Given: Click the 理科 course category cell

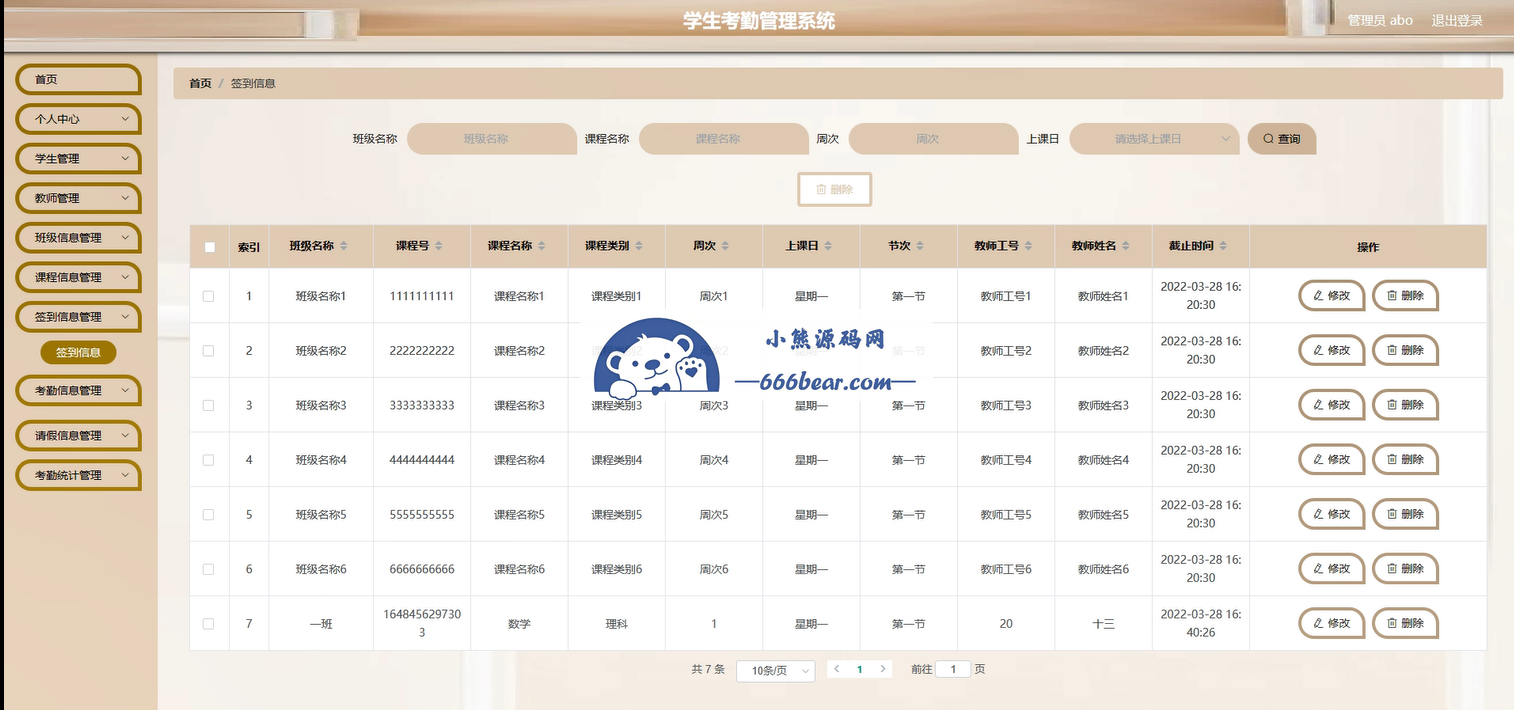Looking at the screenshot, I should coord(616,624).
